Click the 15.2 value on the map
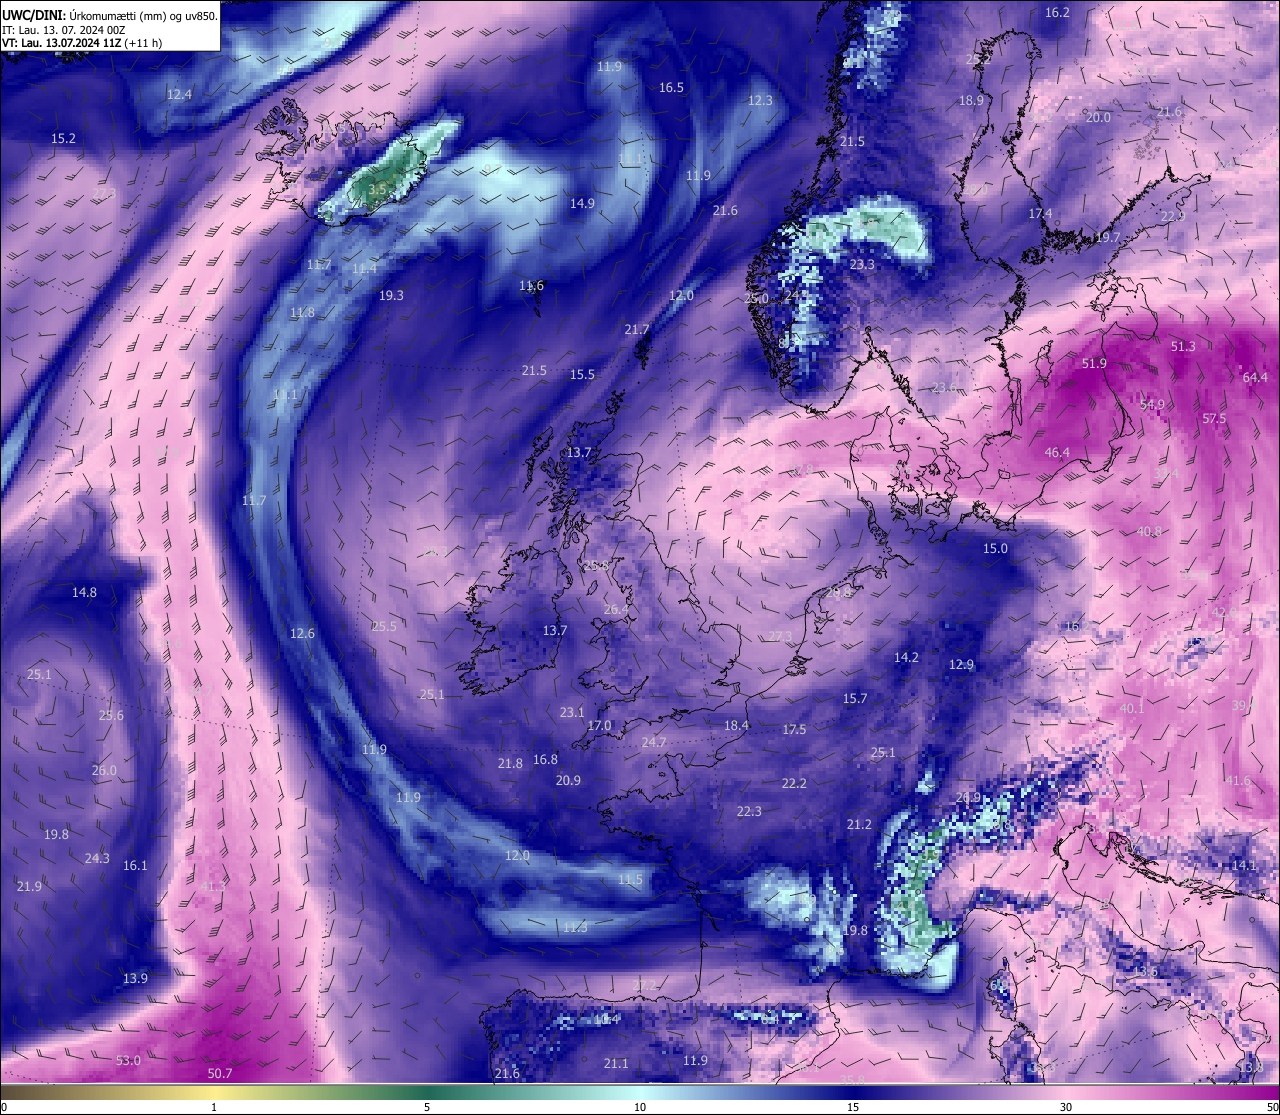Screen dimensions: 1280x1115 pos(63,138)
